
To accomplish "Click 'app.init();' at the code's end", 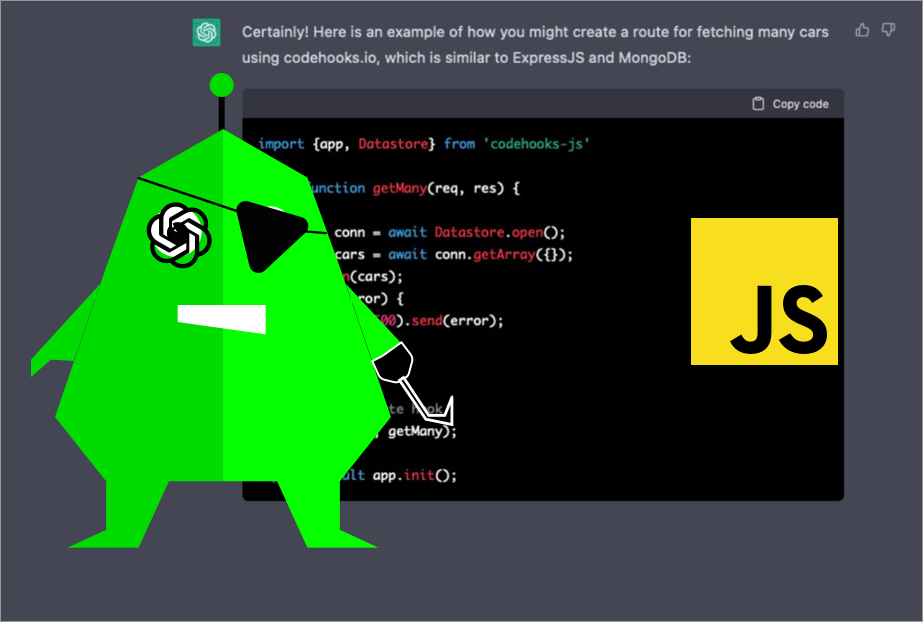I will click(x=414, y=475).
